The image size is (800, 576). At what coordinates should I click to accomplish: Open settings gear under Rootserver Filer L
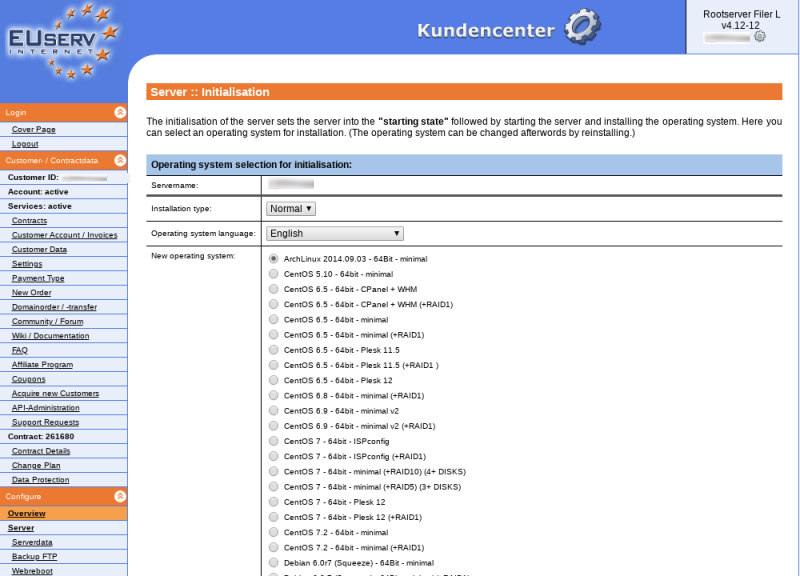point(760,36)
